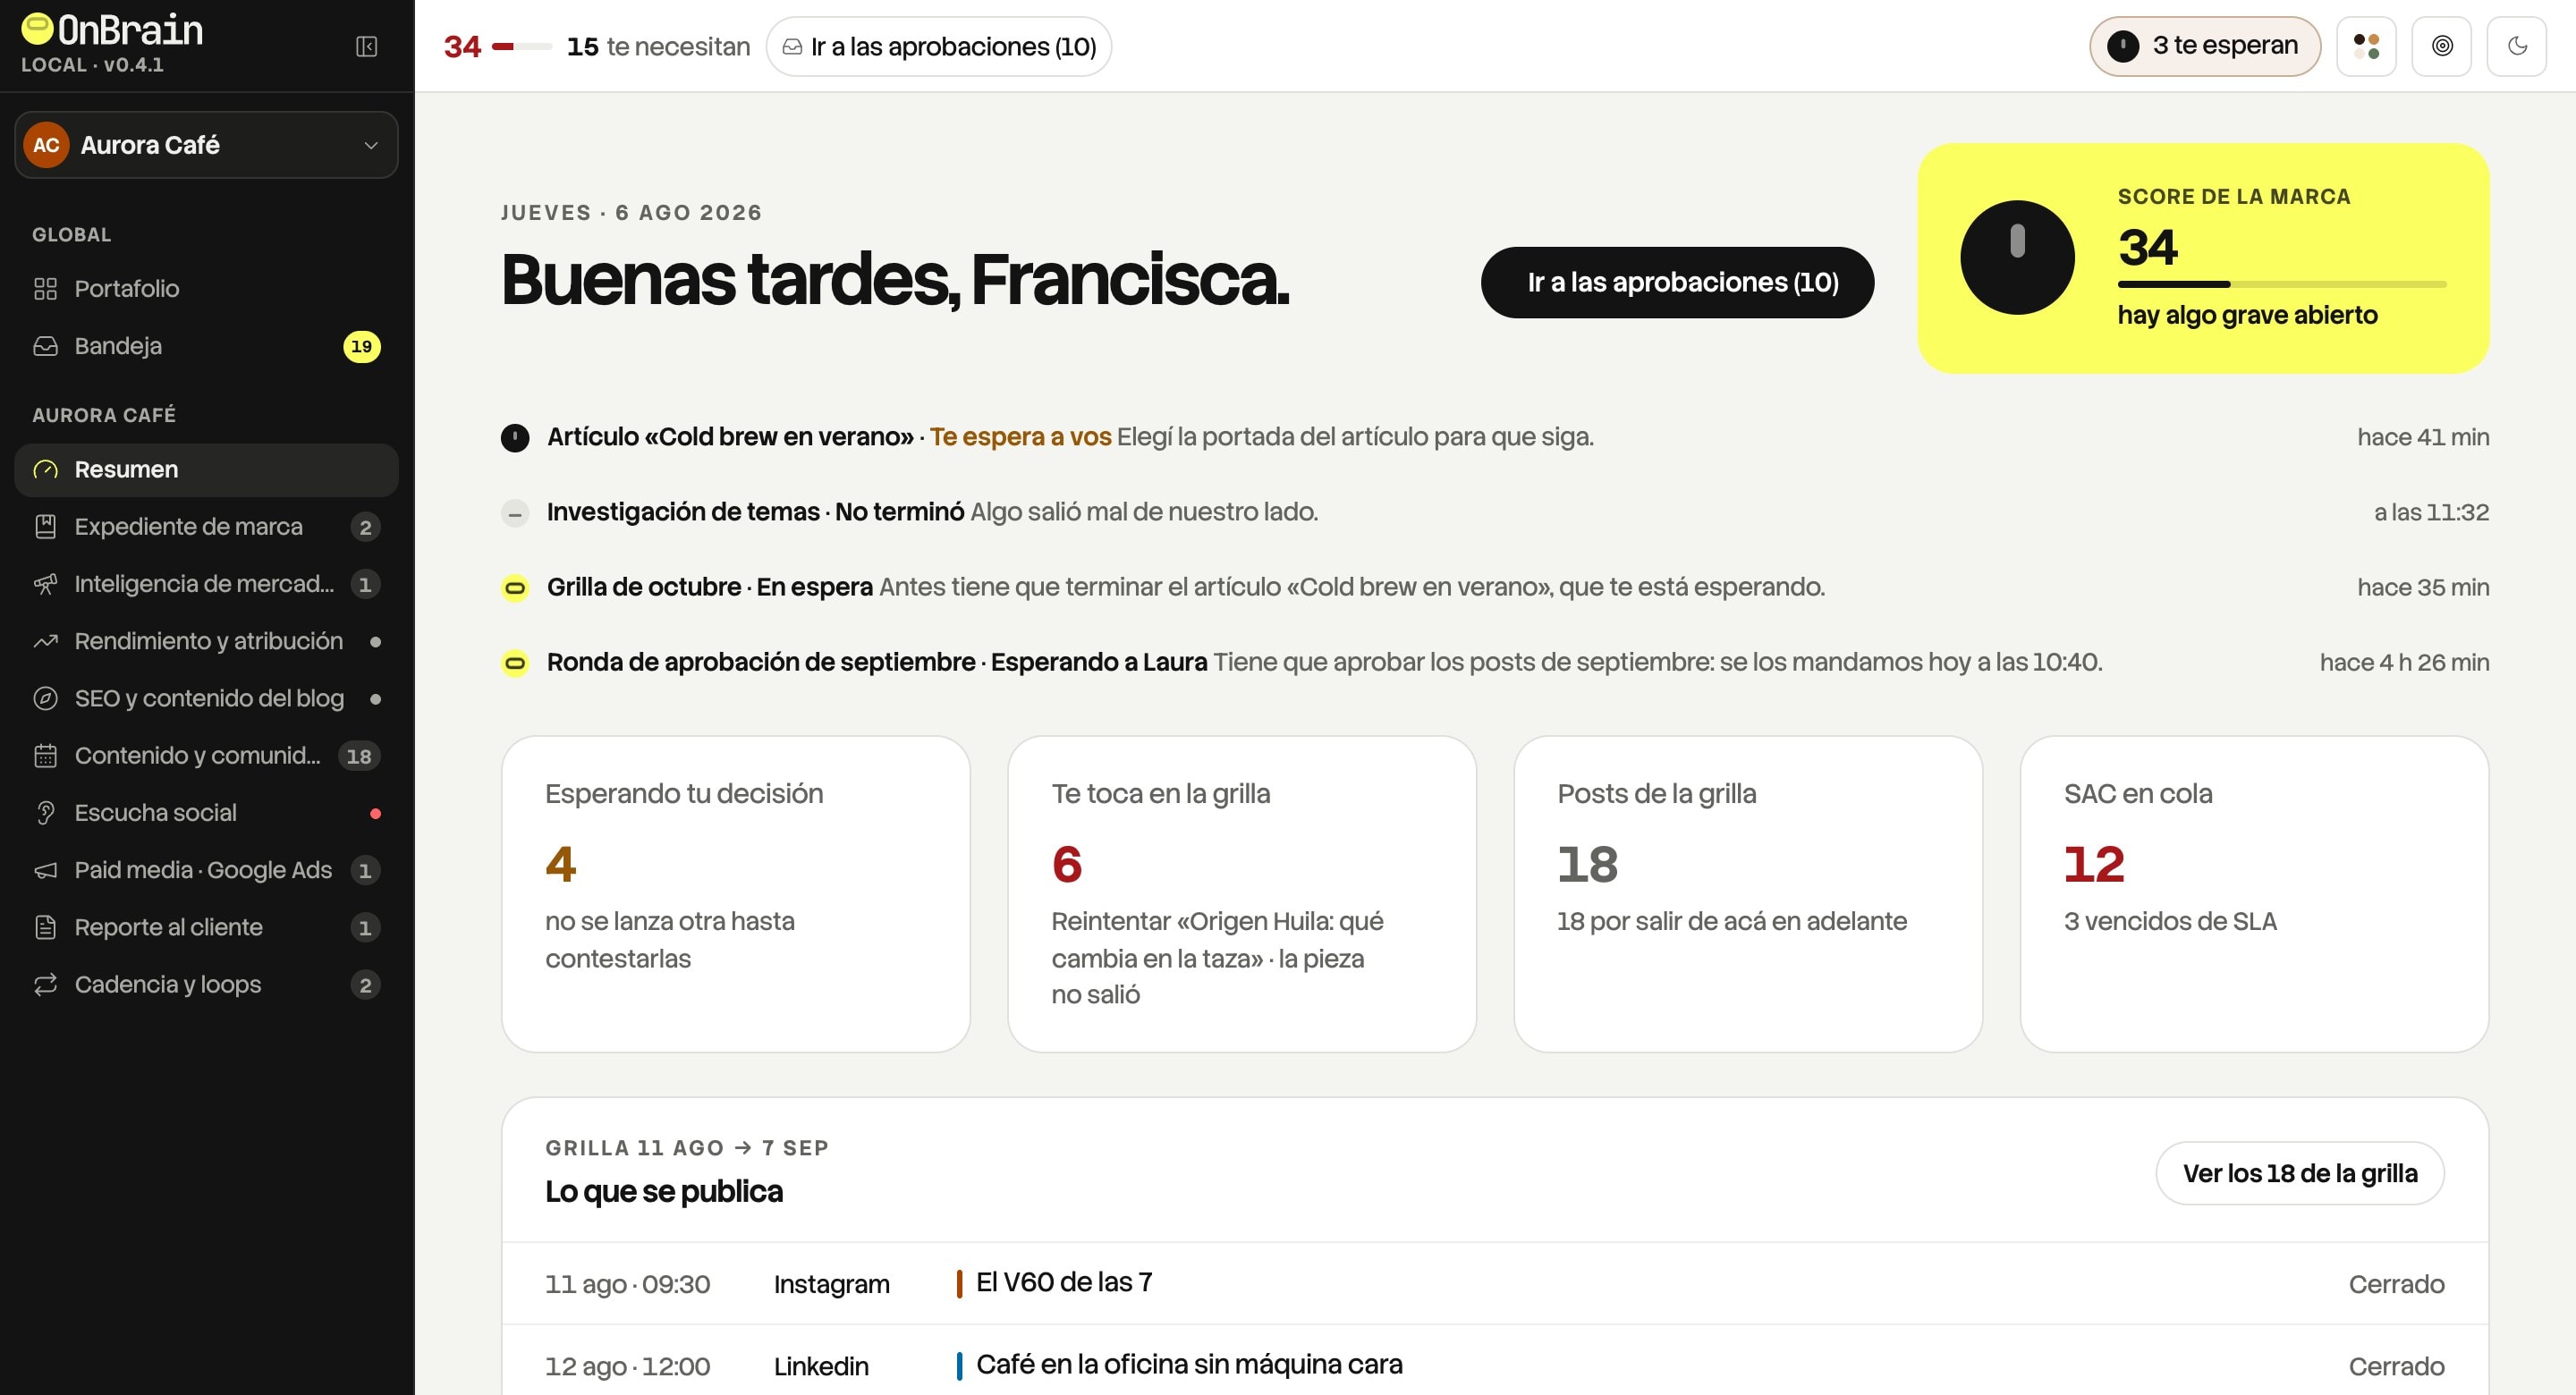This screenshot has height=1395, width=2576.
Task: Click the top bar score 34 progress bar
Action: [522, 47]
